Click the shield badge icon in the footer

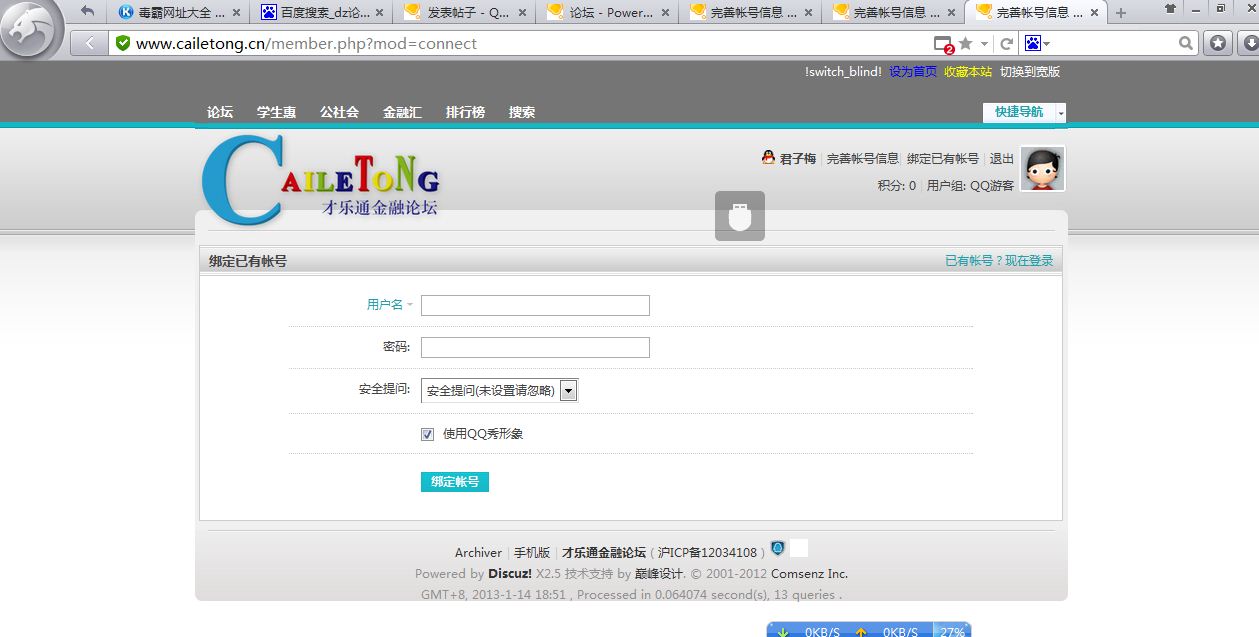click(x=778, y=548)
